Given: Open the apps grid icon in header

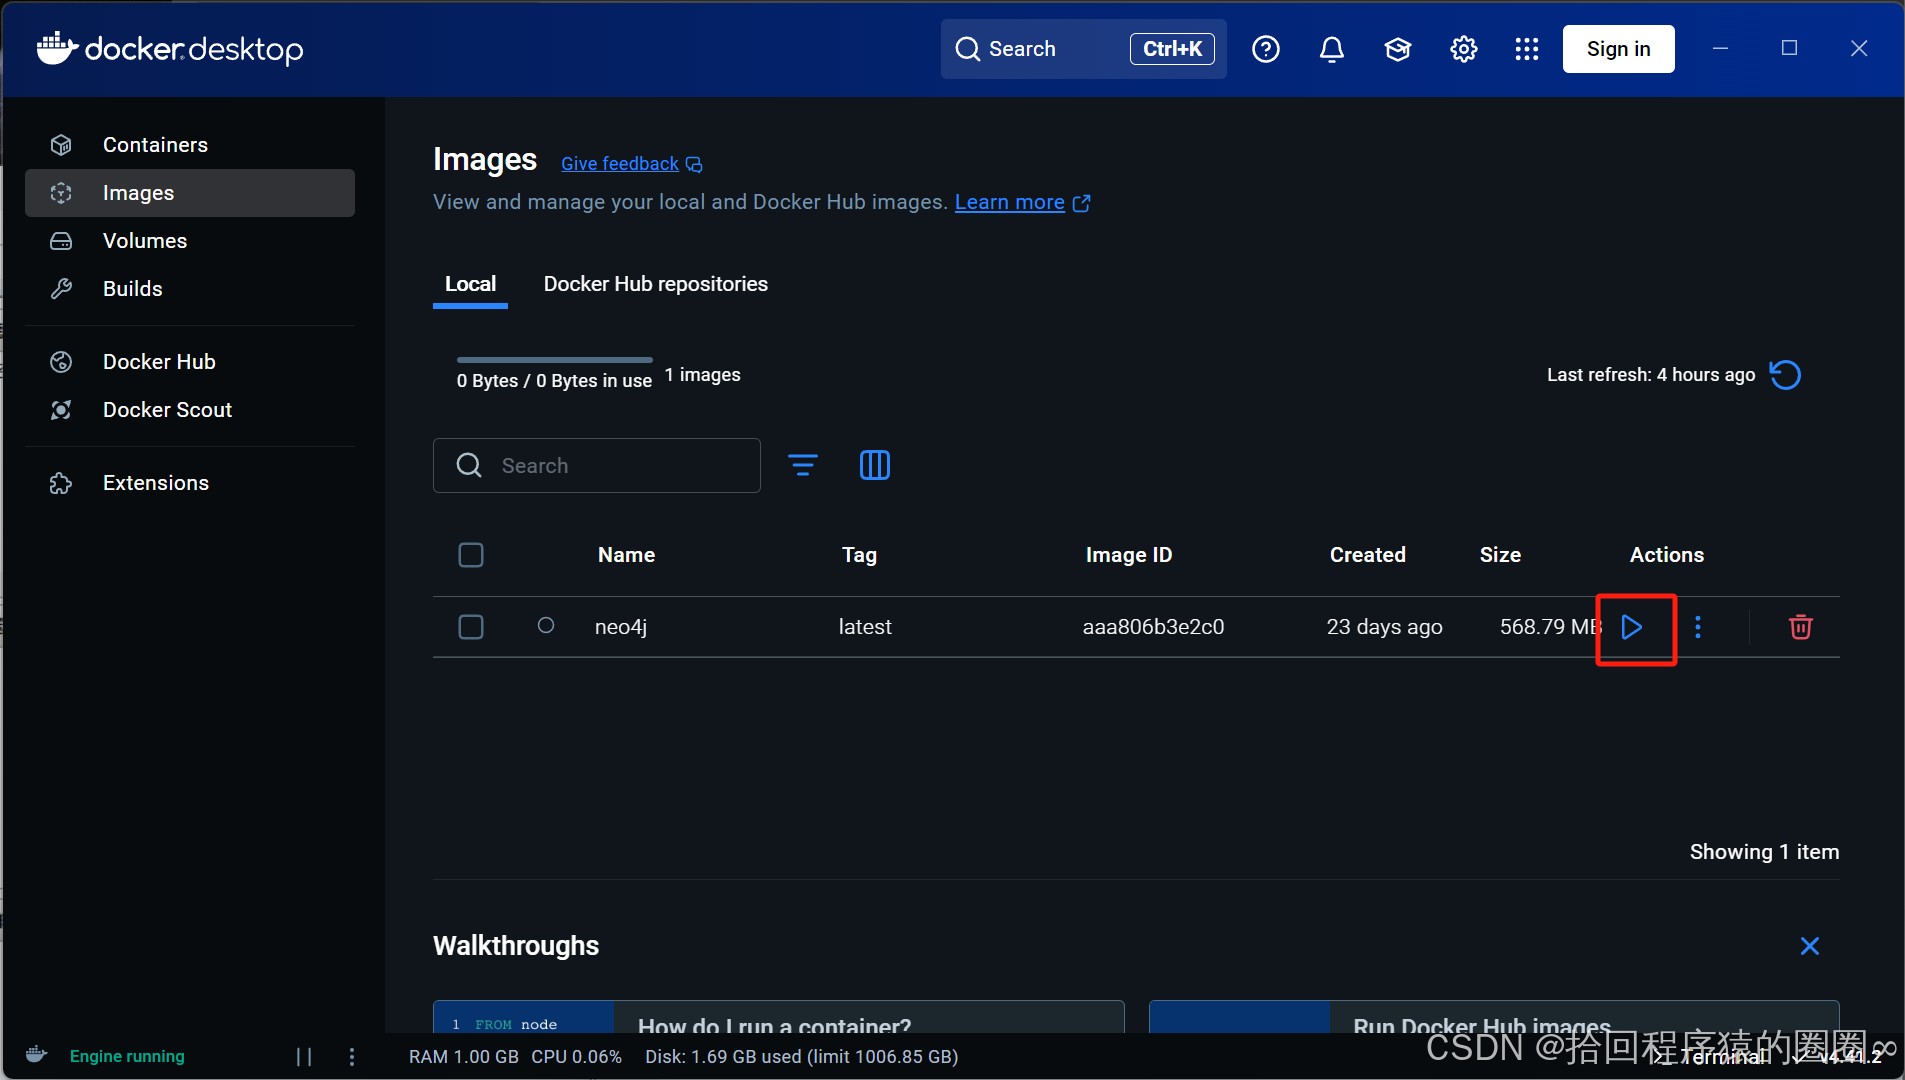Looking at the screenshot, I should coord(1527,49).
